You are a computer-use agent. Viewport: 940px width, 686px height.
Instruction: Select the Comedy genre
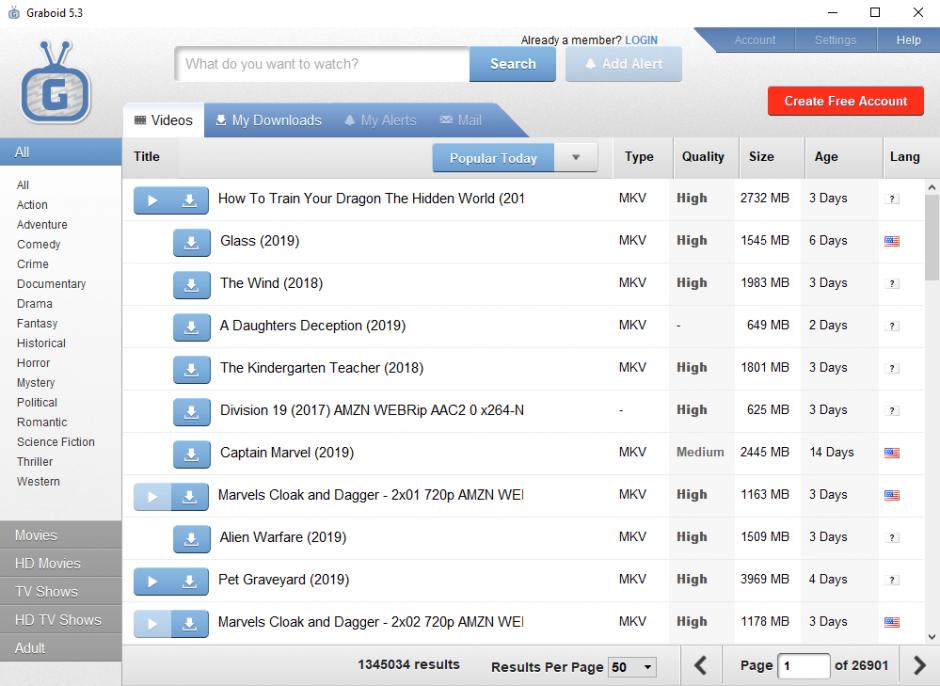(39, 245)
